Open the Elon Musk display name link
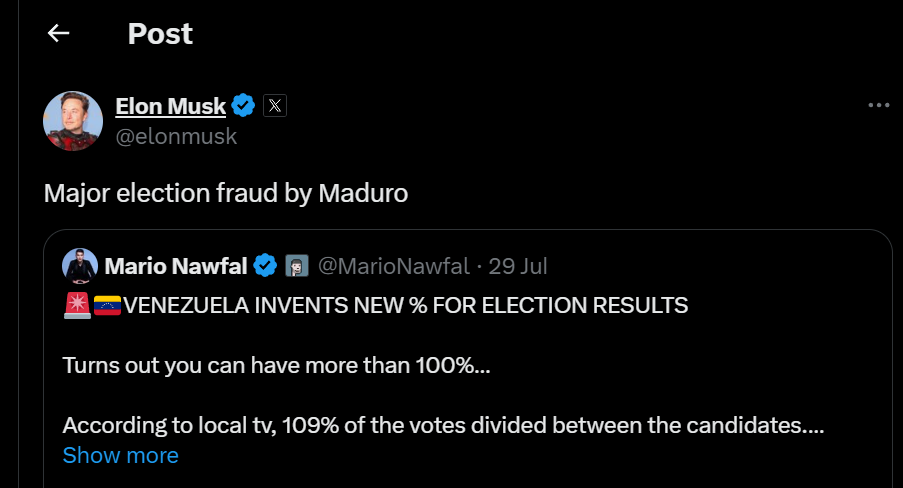Image resolution: width=903 pixels, height=488 pixels. (170, 106)
